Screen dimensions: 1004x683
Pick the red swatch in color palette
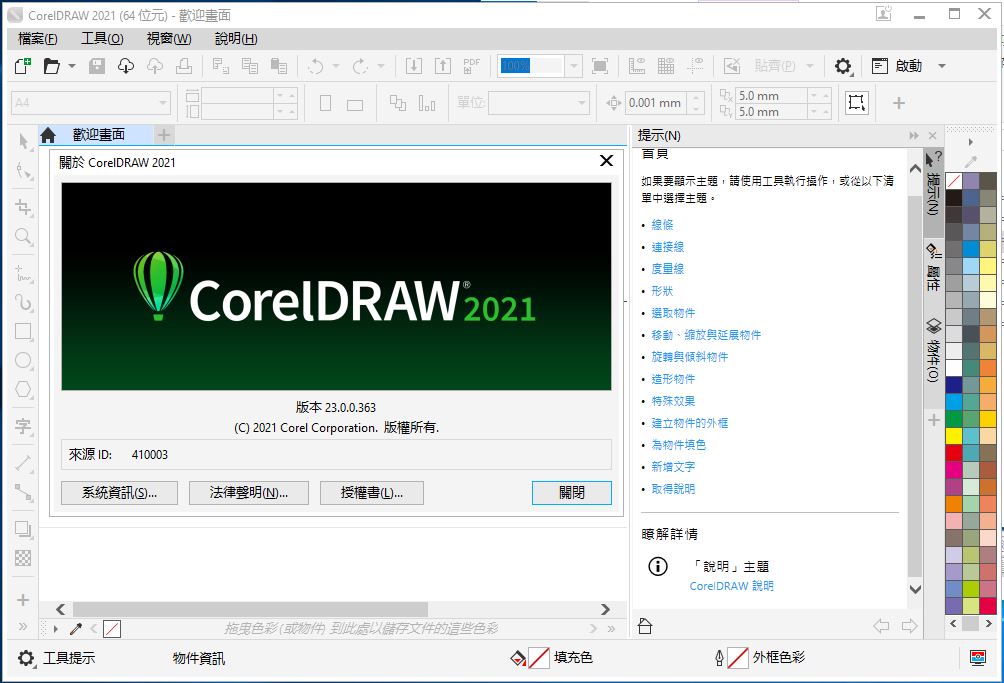click(x=954, y=452)
